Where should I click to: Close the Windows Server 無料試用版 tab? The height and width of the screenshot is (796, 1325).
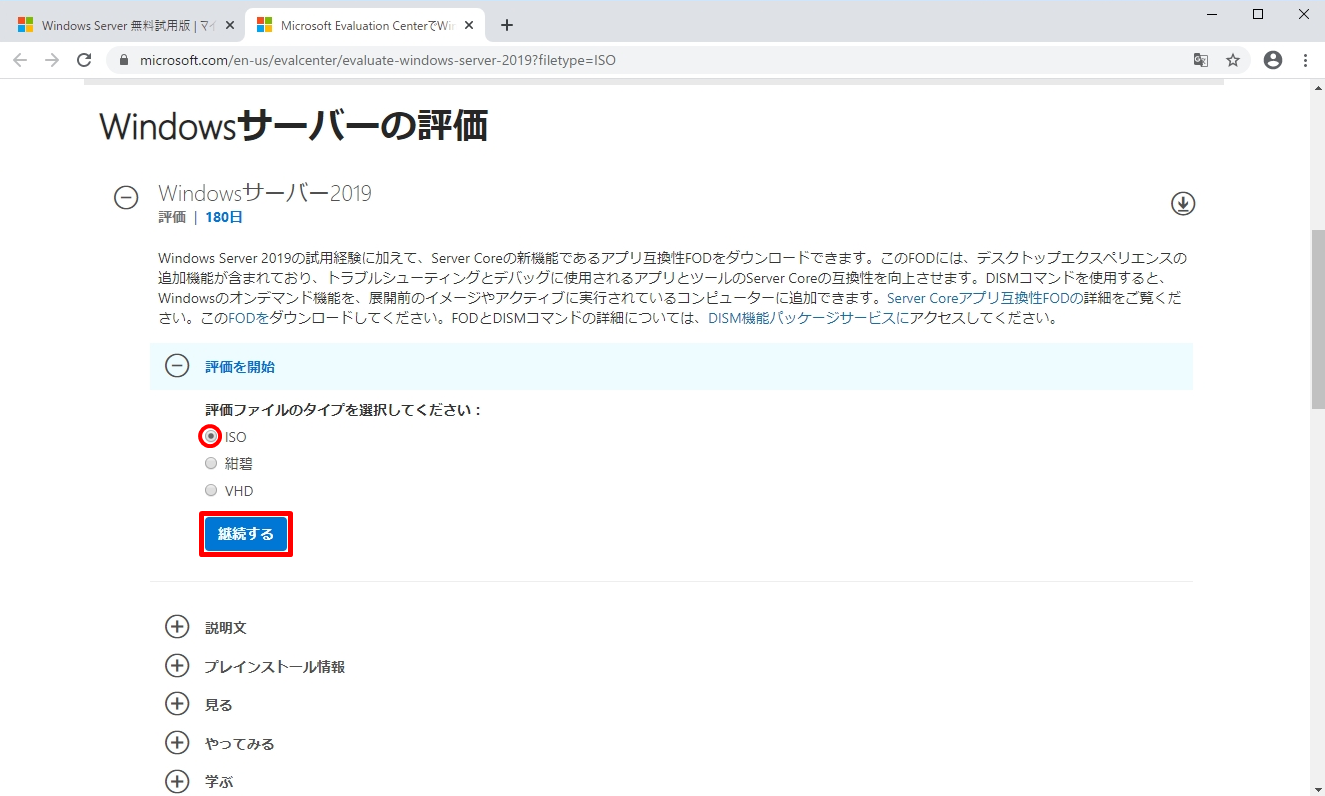click(x=230, y=25)
